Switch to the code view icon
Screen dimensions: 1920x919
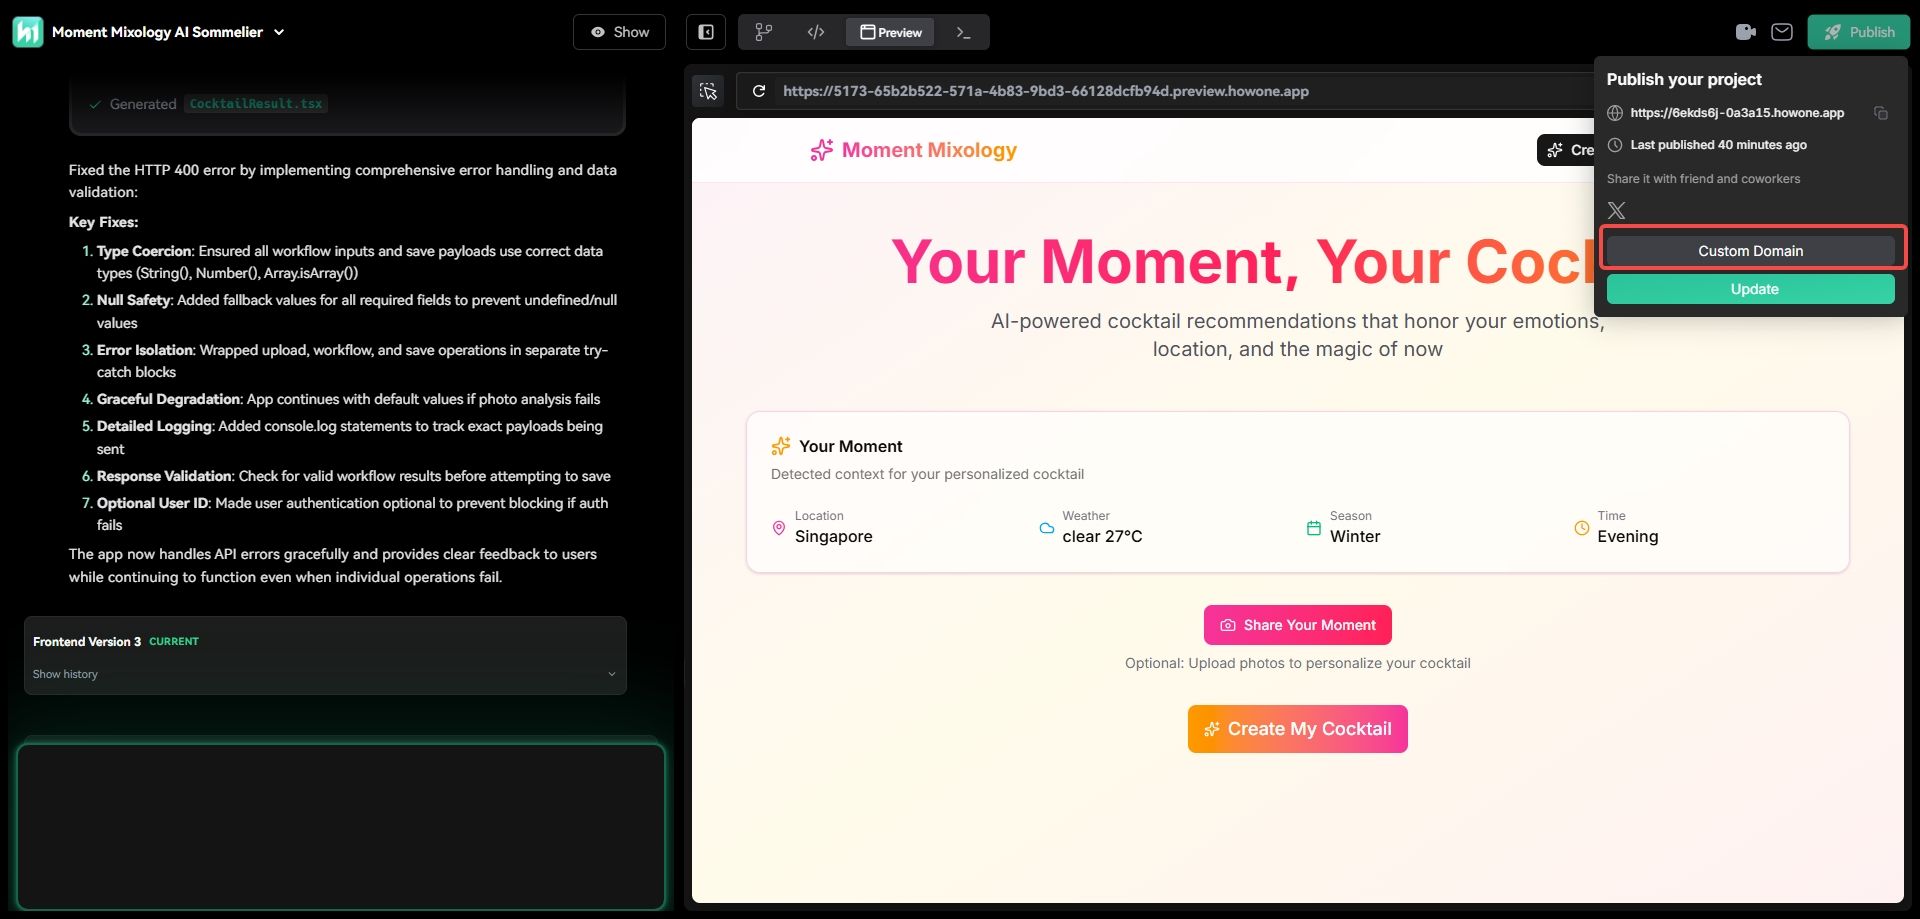coord(816,32)
